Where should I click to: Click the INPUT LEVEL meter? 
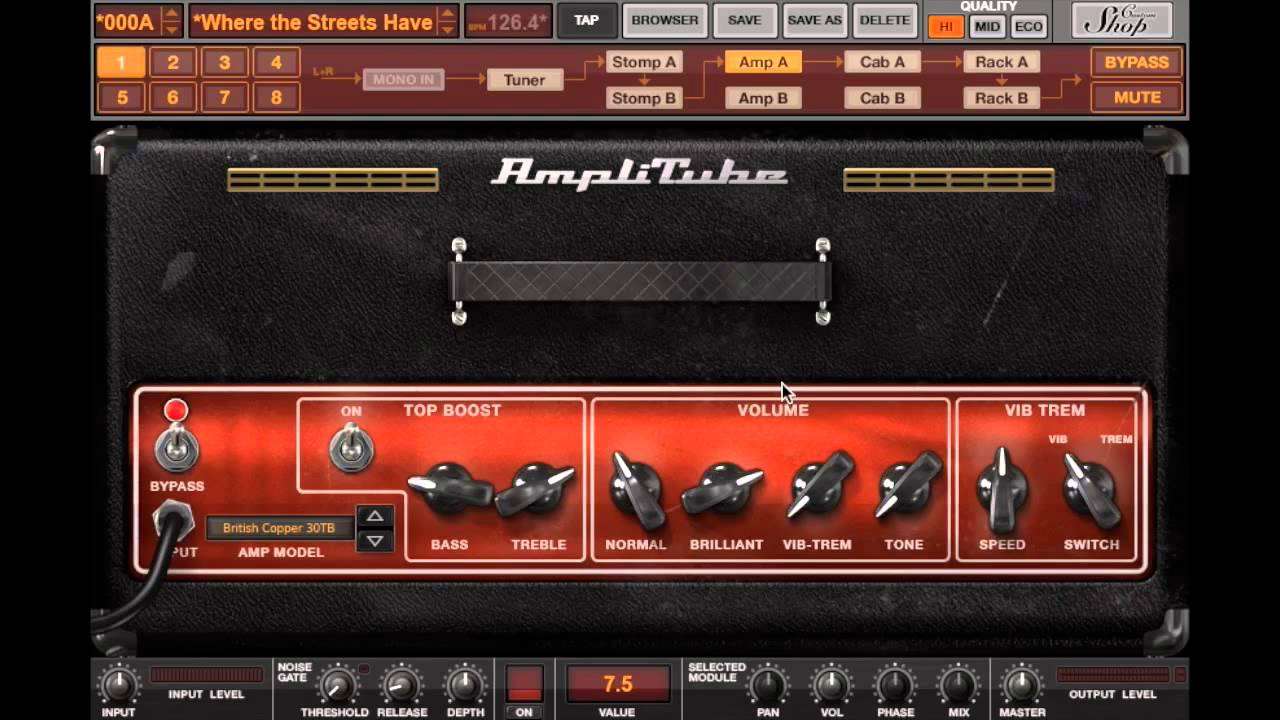coord(207,675)
